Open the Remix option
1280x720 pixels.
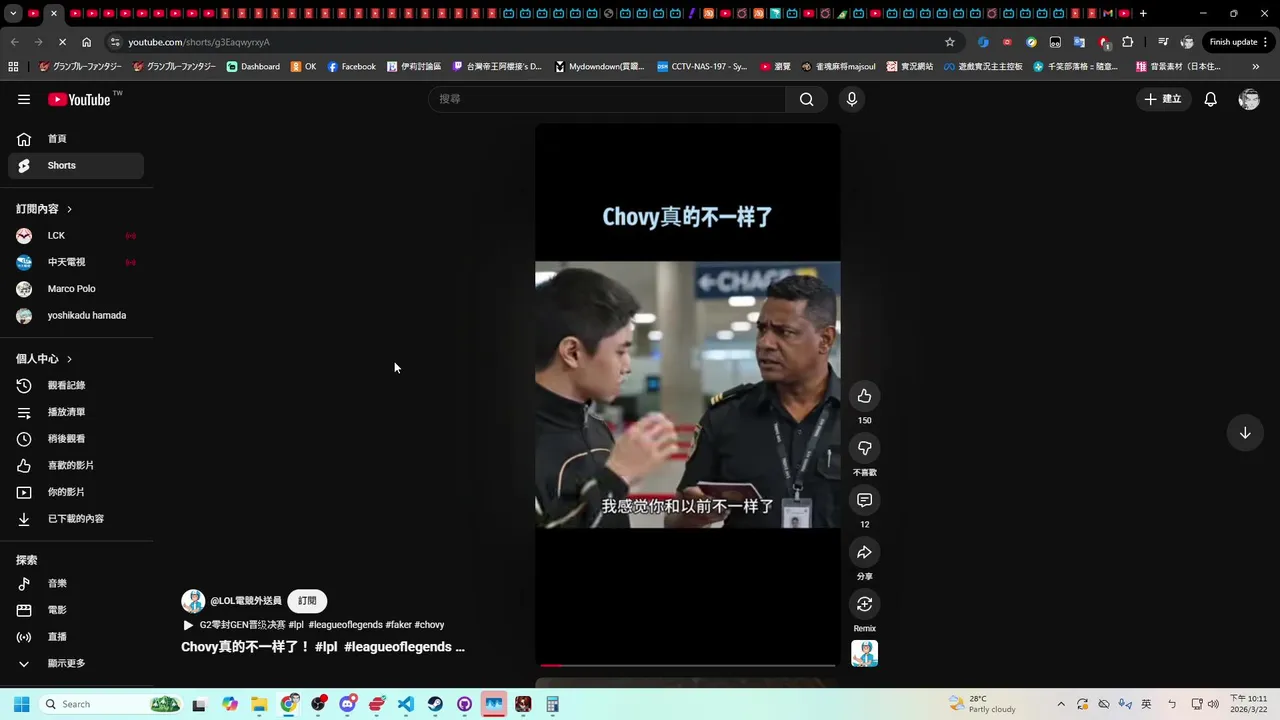coord(865,604)
